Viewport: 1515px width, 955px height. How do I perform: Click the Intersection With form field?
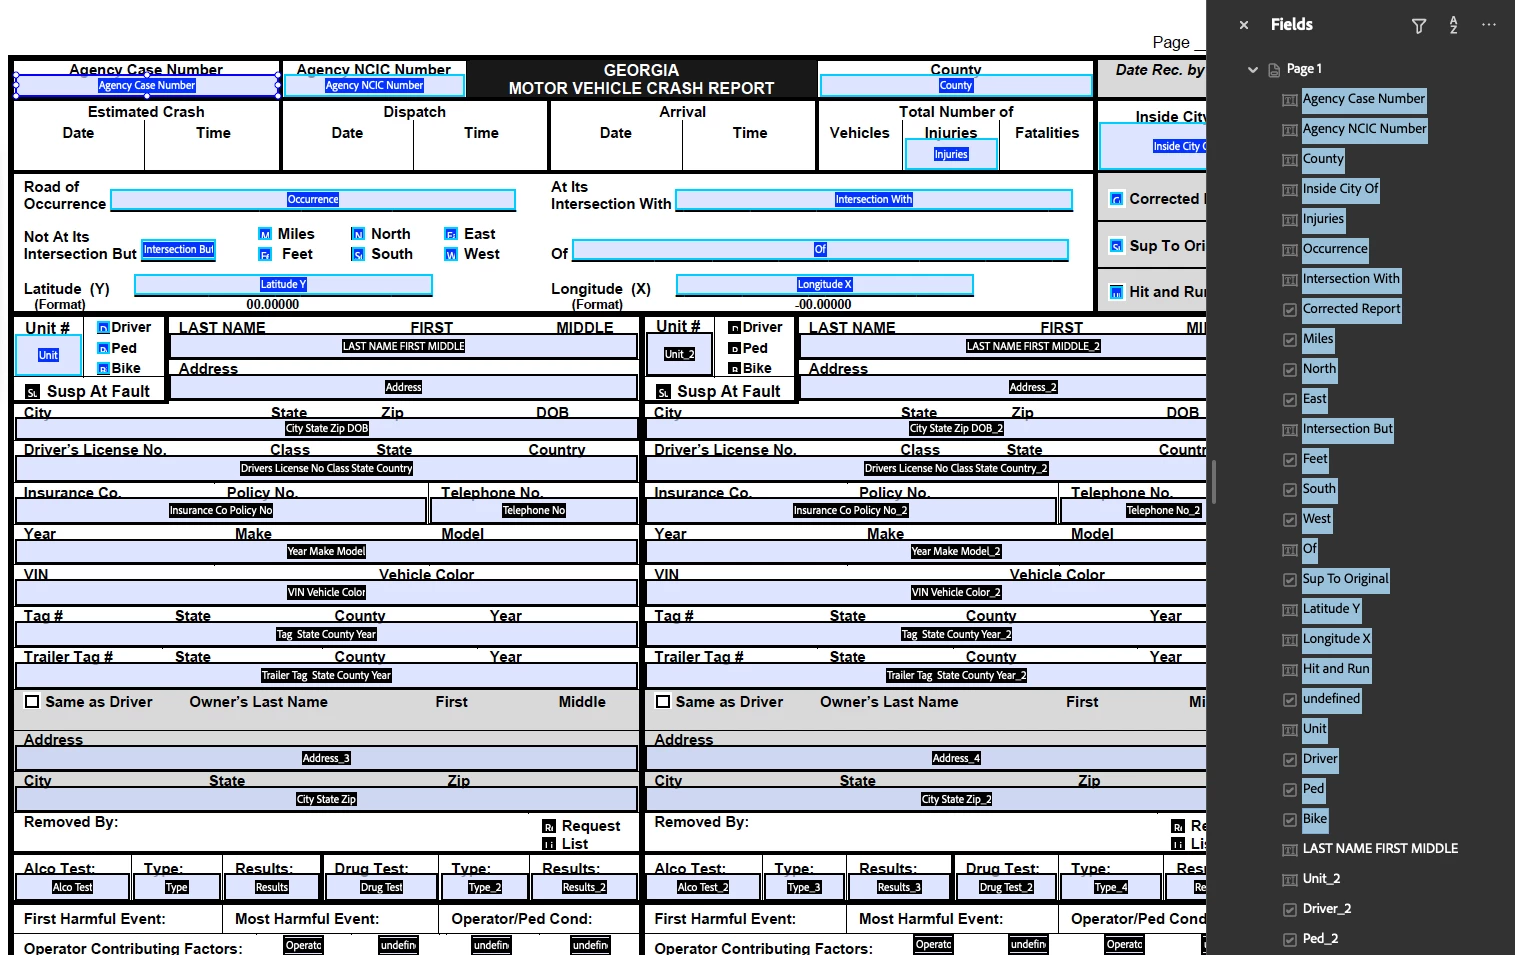coord(874,200)
